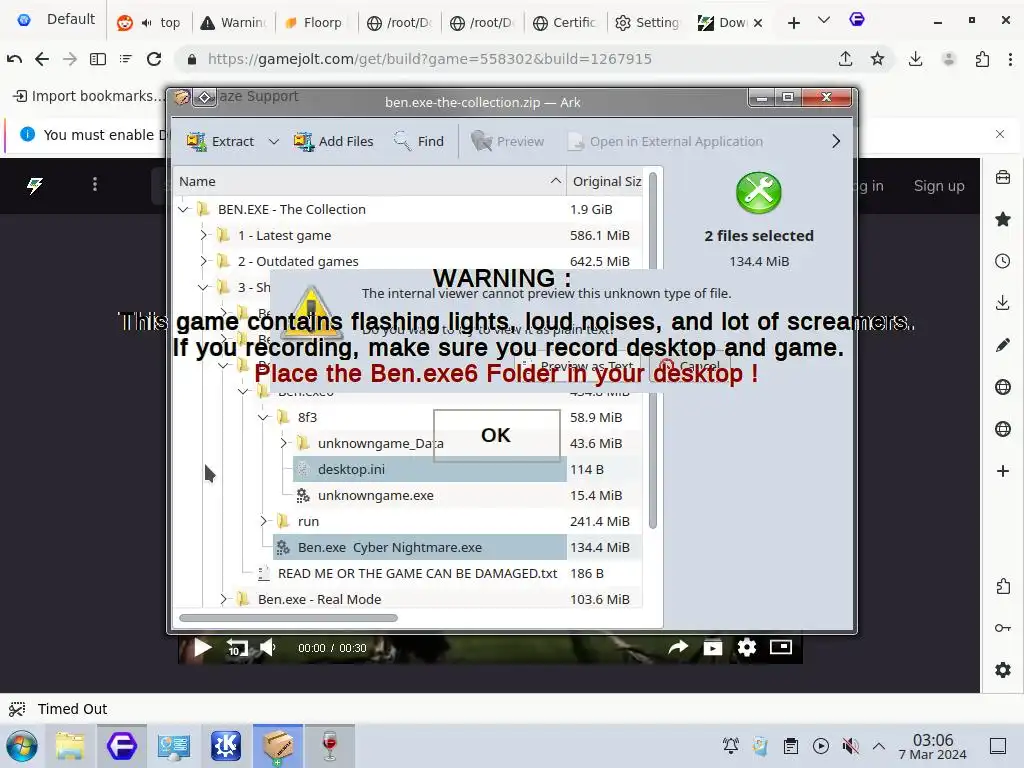Mute the video with speaker icon

pos(268,648)
